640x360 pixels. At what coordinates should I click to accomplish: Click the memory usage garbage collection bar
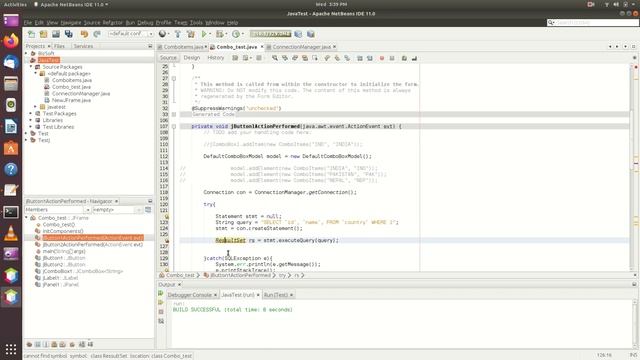point(271,34)
